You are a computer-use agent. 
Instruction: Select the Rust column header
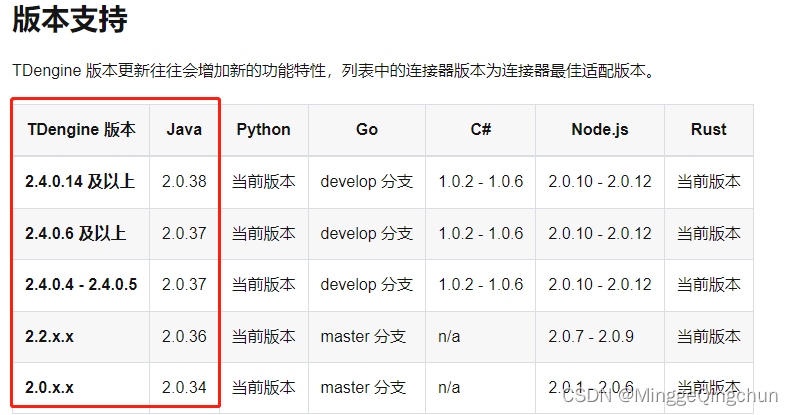[709, 129]
